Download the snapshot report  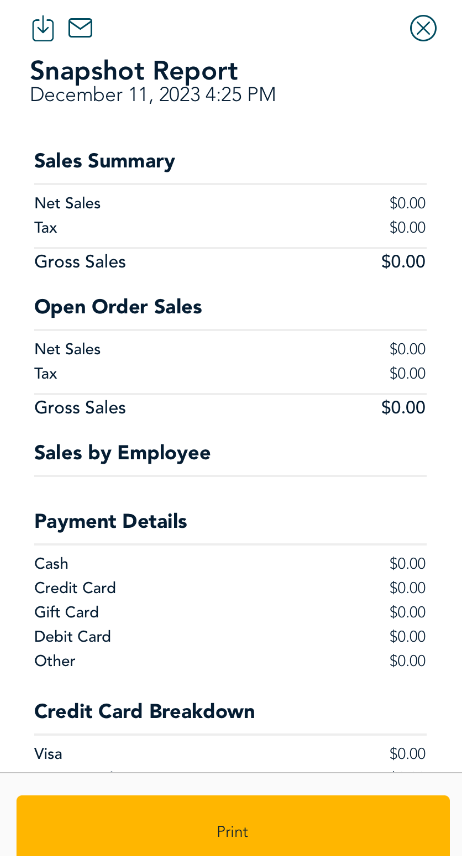click(x=43, y=28)
